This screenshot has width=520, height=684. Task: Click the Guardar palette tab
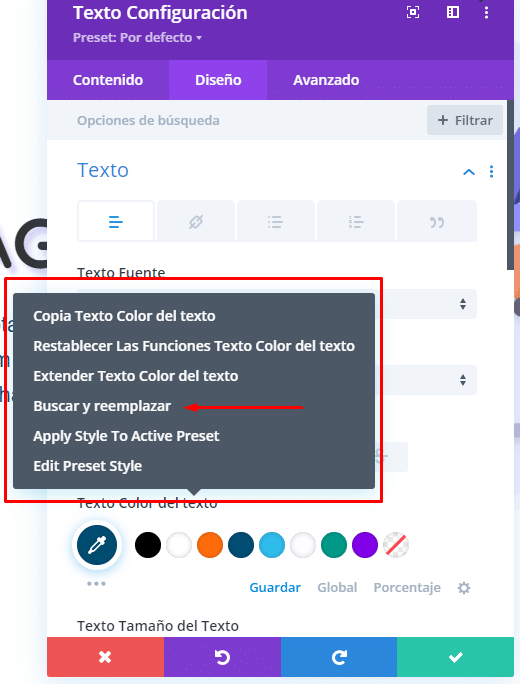click(x=275, y=588)
